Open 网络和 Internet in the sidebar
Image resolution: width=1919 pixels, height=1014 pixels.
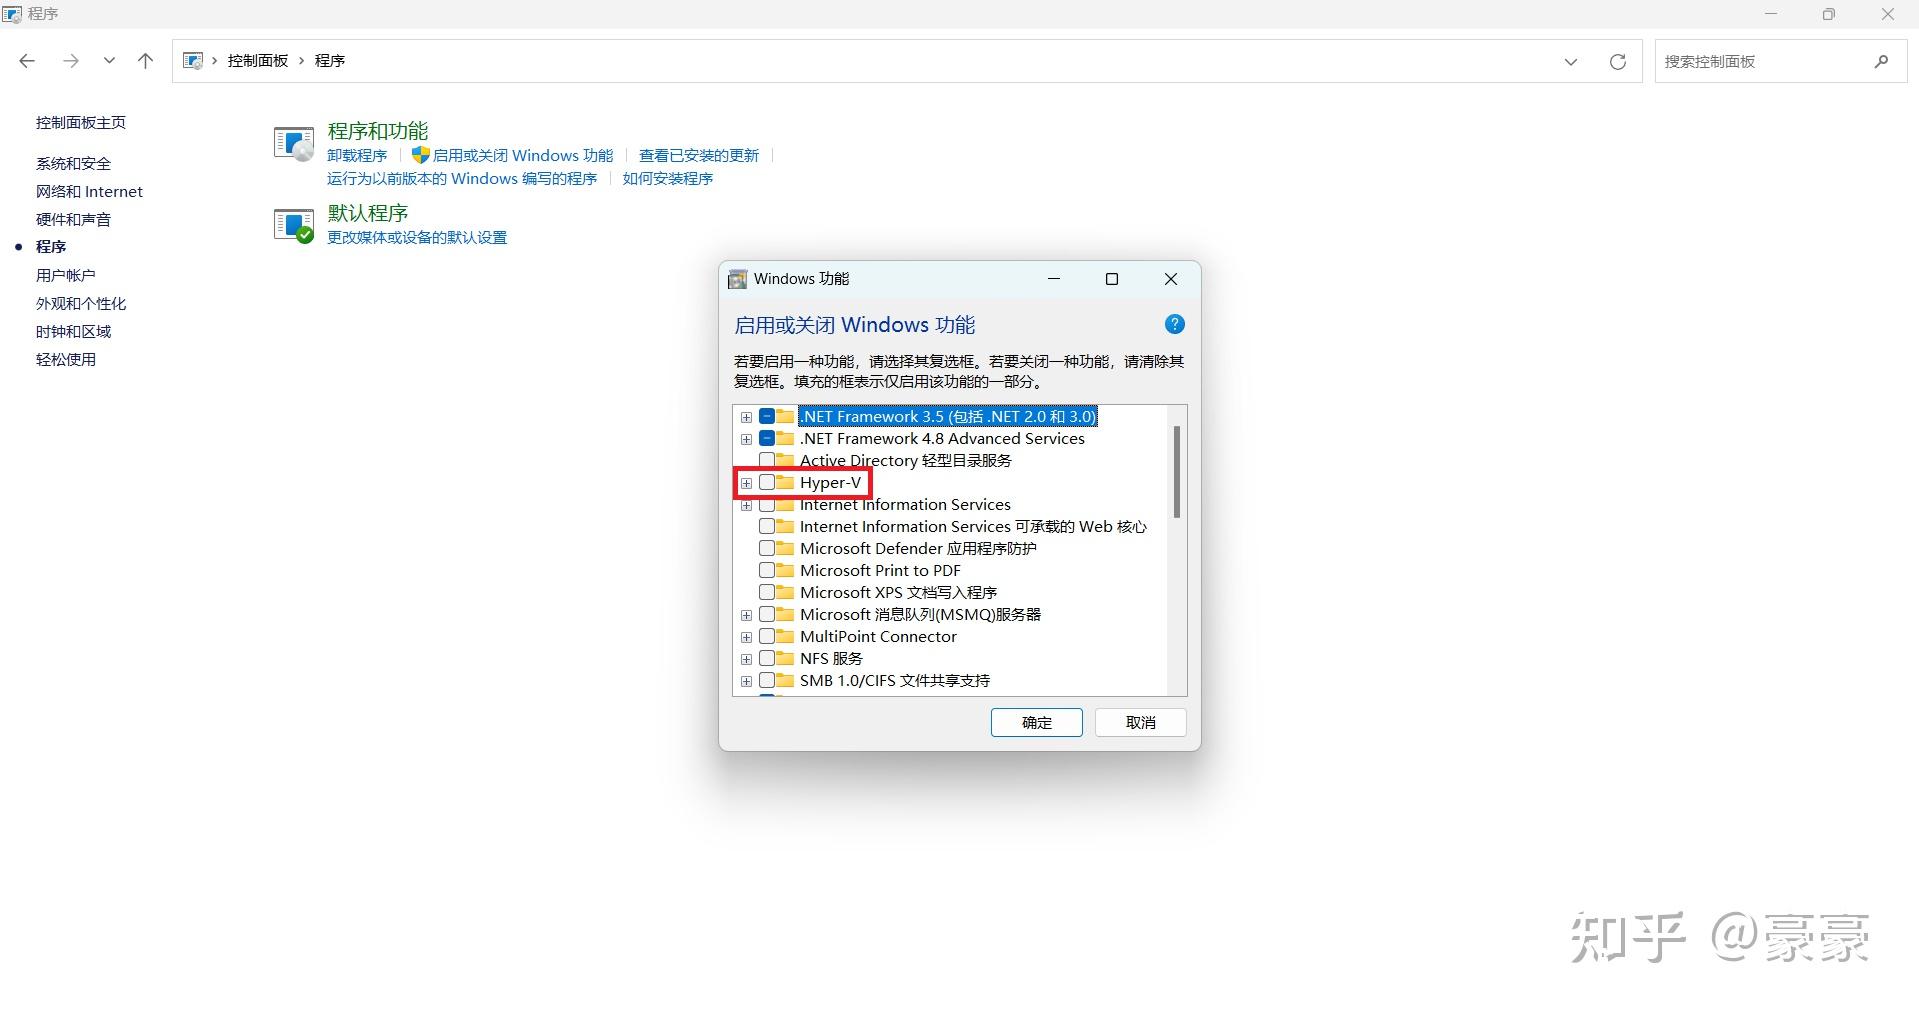point(89,191)
